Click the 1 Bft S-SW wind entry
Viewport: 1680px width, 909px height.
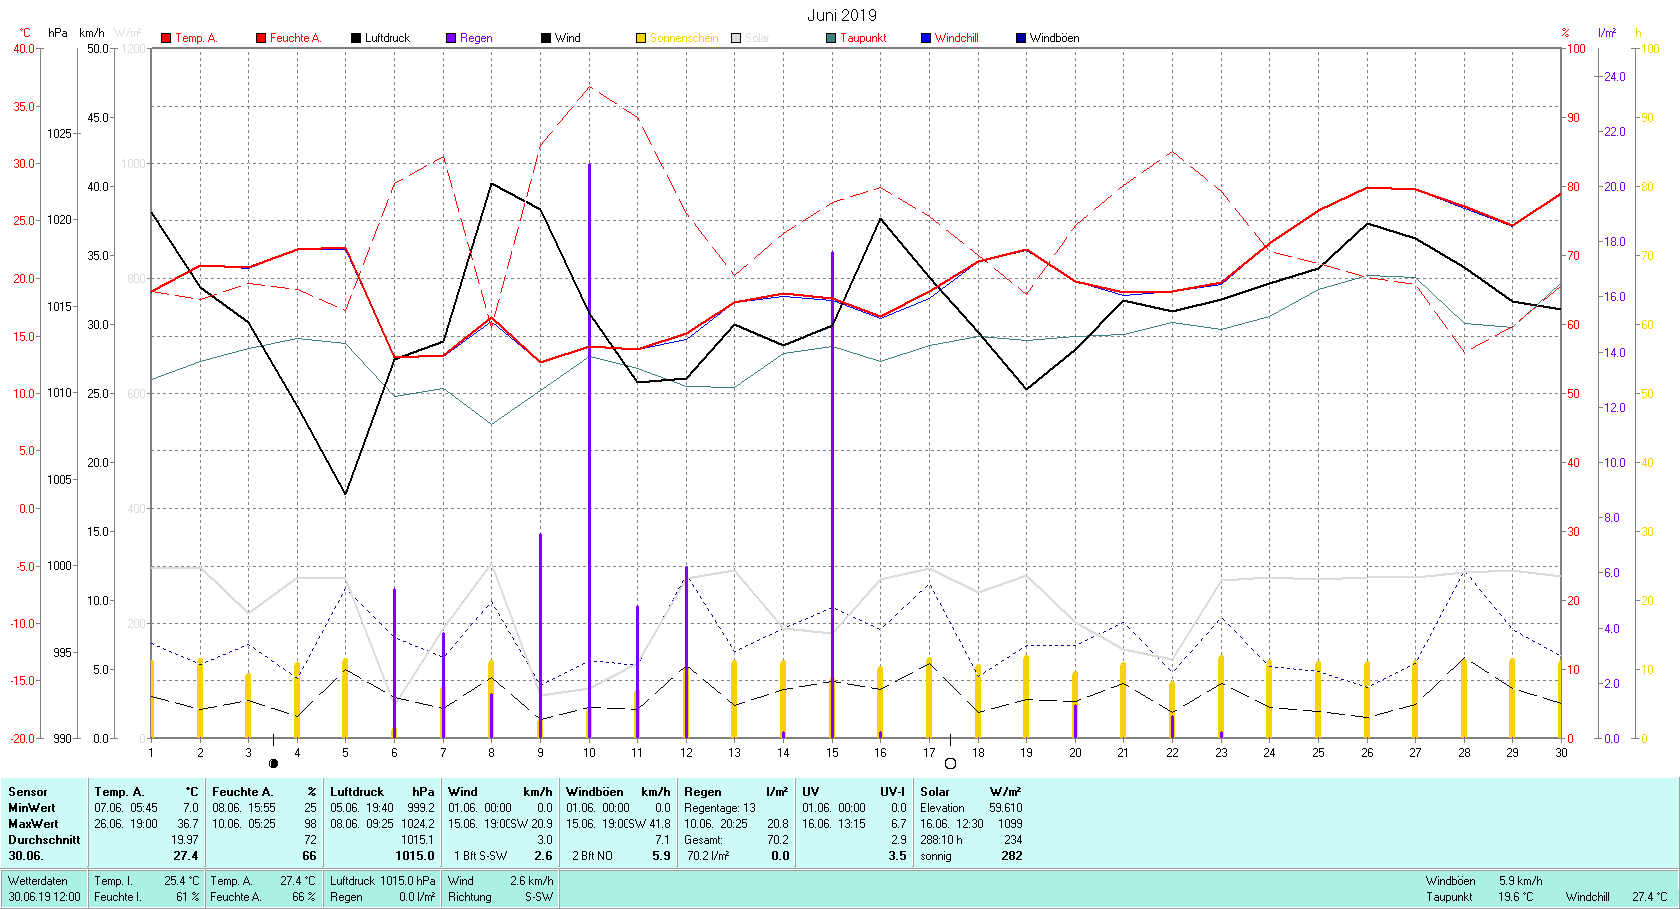point(480,856)
